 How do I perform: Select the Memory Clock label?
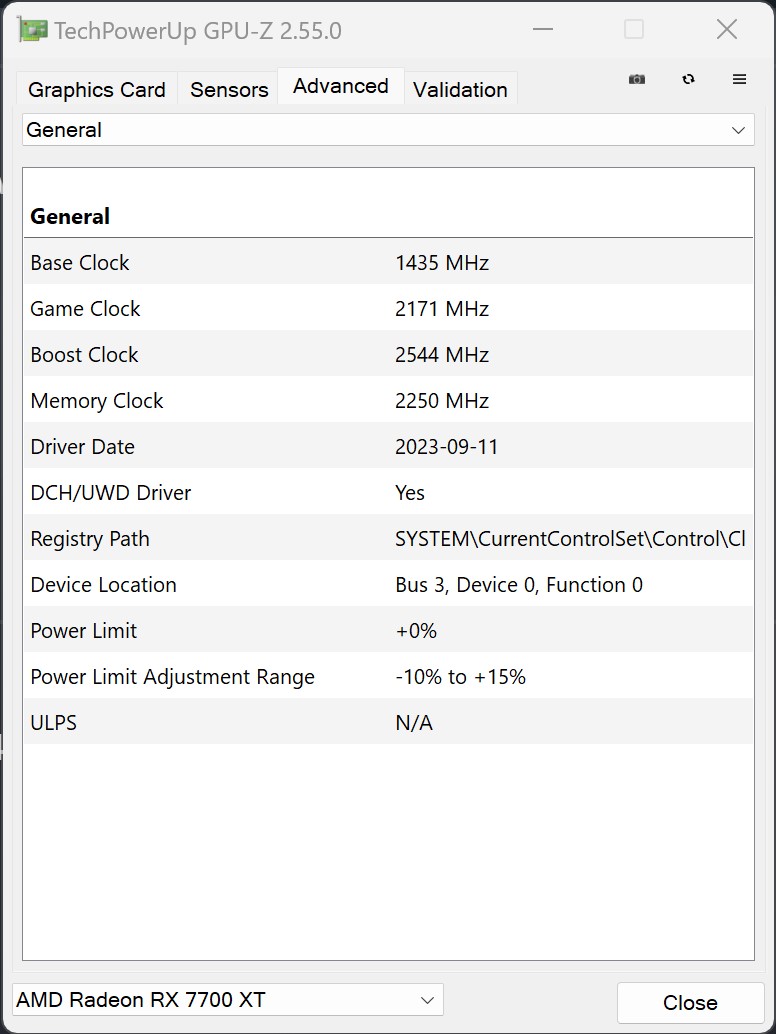(97, 400)
